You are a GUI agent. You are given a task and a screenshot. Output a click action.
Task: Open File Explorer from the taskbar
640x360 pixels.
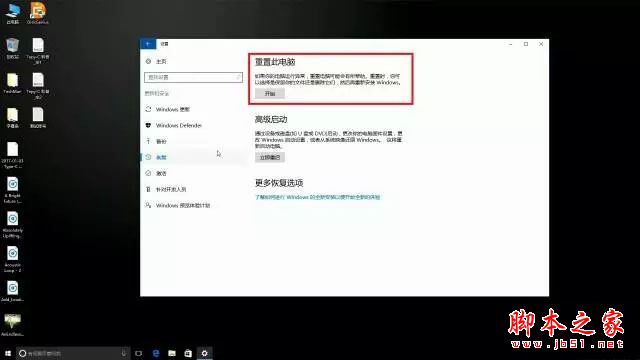(x=172, y=353)
